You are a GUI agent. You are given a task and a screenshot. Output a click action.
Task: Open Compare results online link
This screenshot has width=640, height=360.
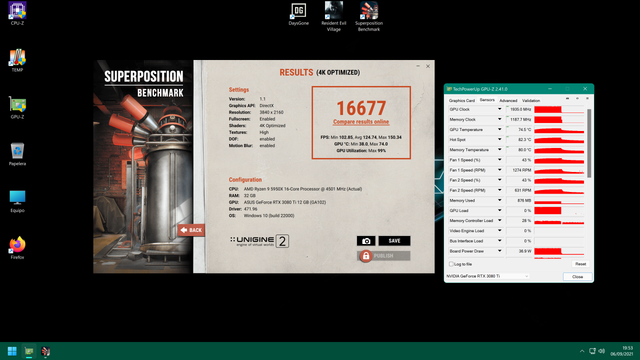click(361, 122)
